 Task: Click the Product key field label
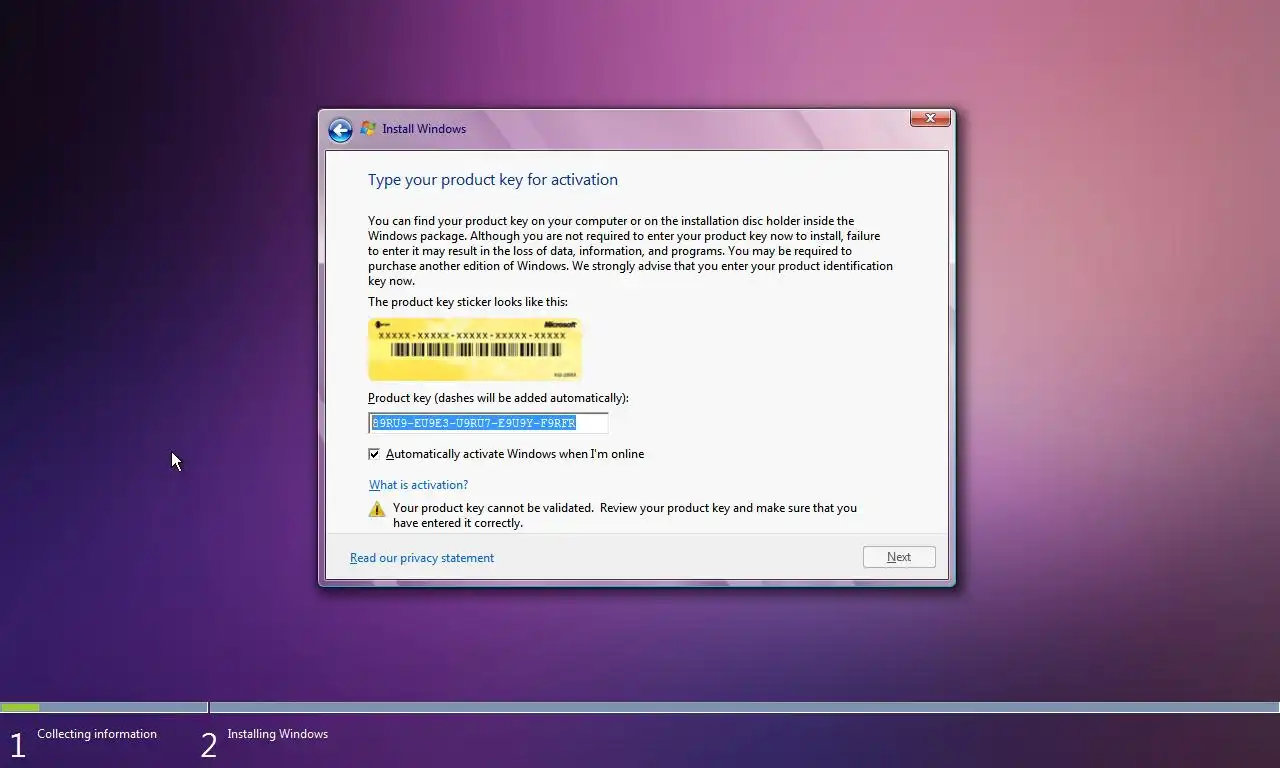click(498, 398)
